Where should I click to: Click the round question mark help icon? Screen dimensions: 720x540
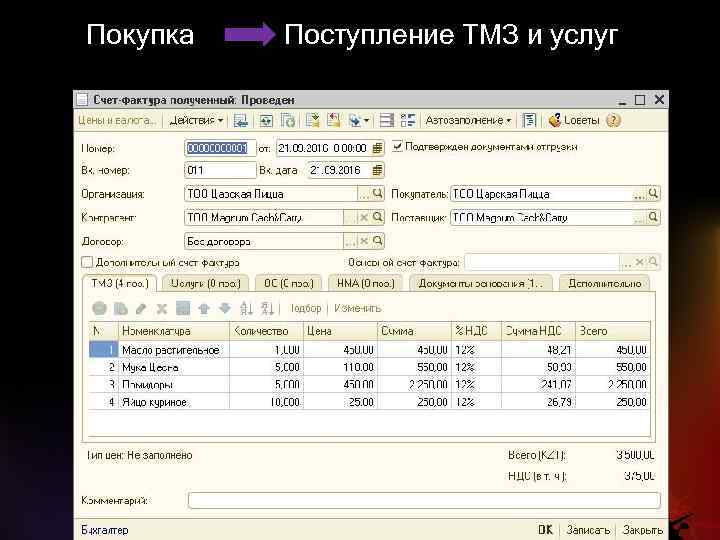click(x=613, y=120)
